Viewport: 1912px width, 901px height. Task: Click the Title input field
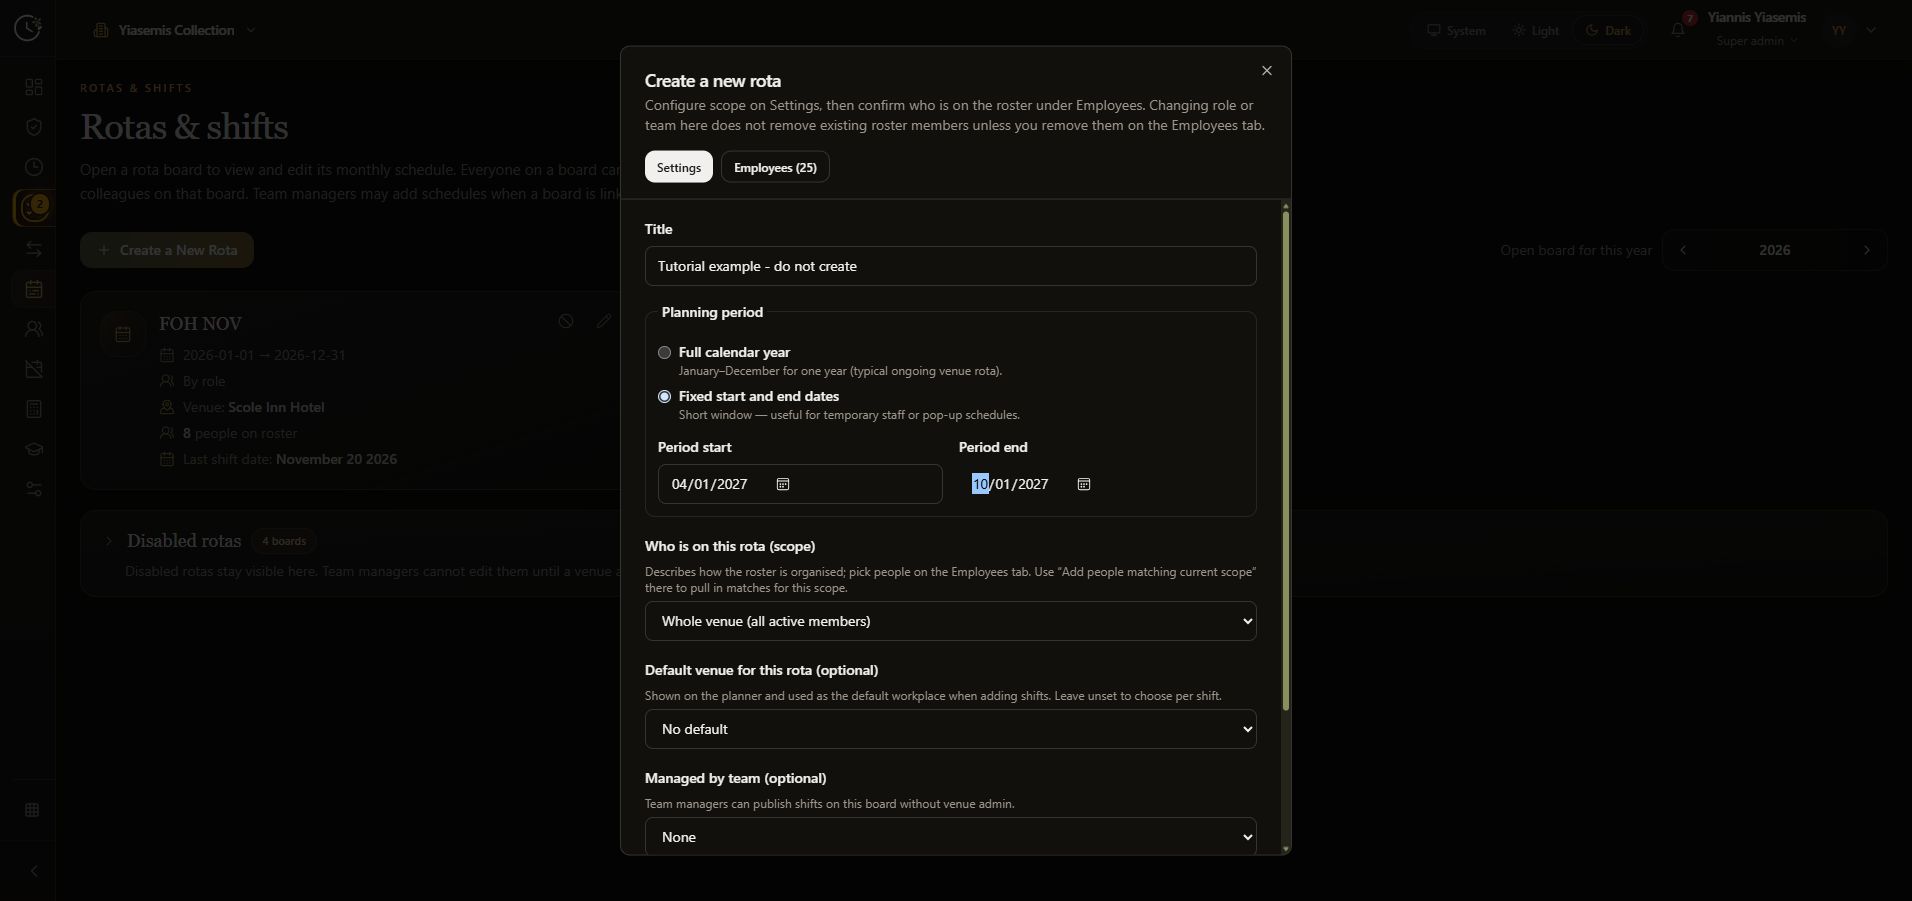pyautogui.click(x=950, y=266)
